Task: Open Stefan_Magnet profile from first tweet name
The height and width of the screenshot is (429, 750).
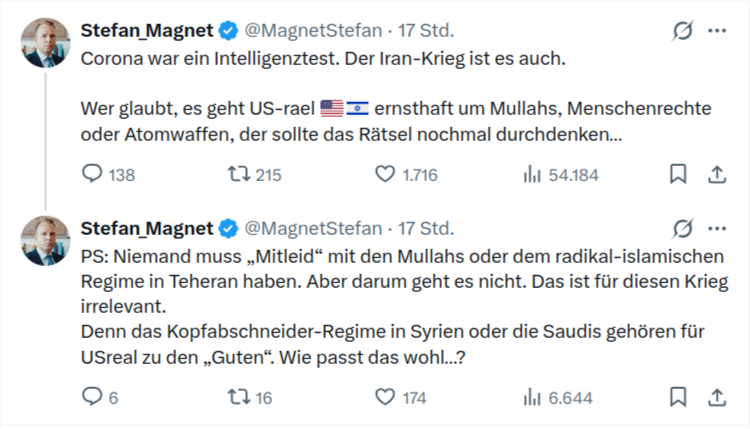Action: (148, 31)
